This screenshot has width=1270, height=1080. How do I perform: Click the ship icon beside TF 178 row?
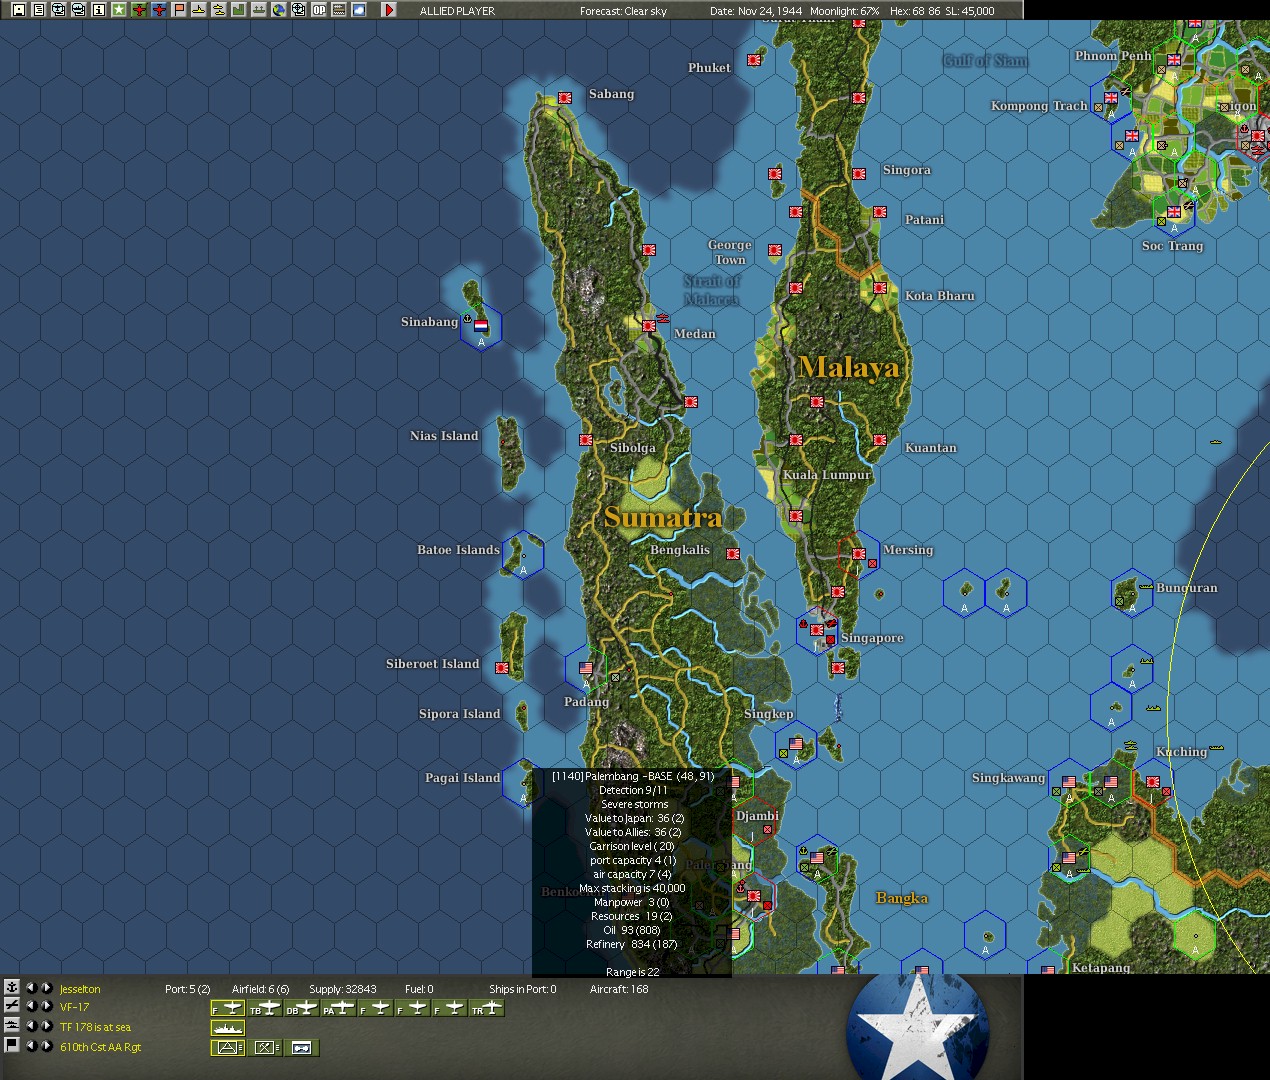[12, 1026]
